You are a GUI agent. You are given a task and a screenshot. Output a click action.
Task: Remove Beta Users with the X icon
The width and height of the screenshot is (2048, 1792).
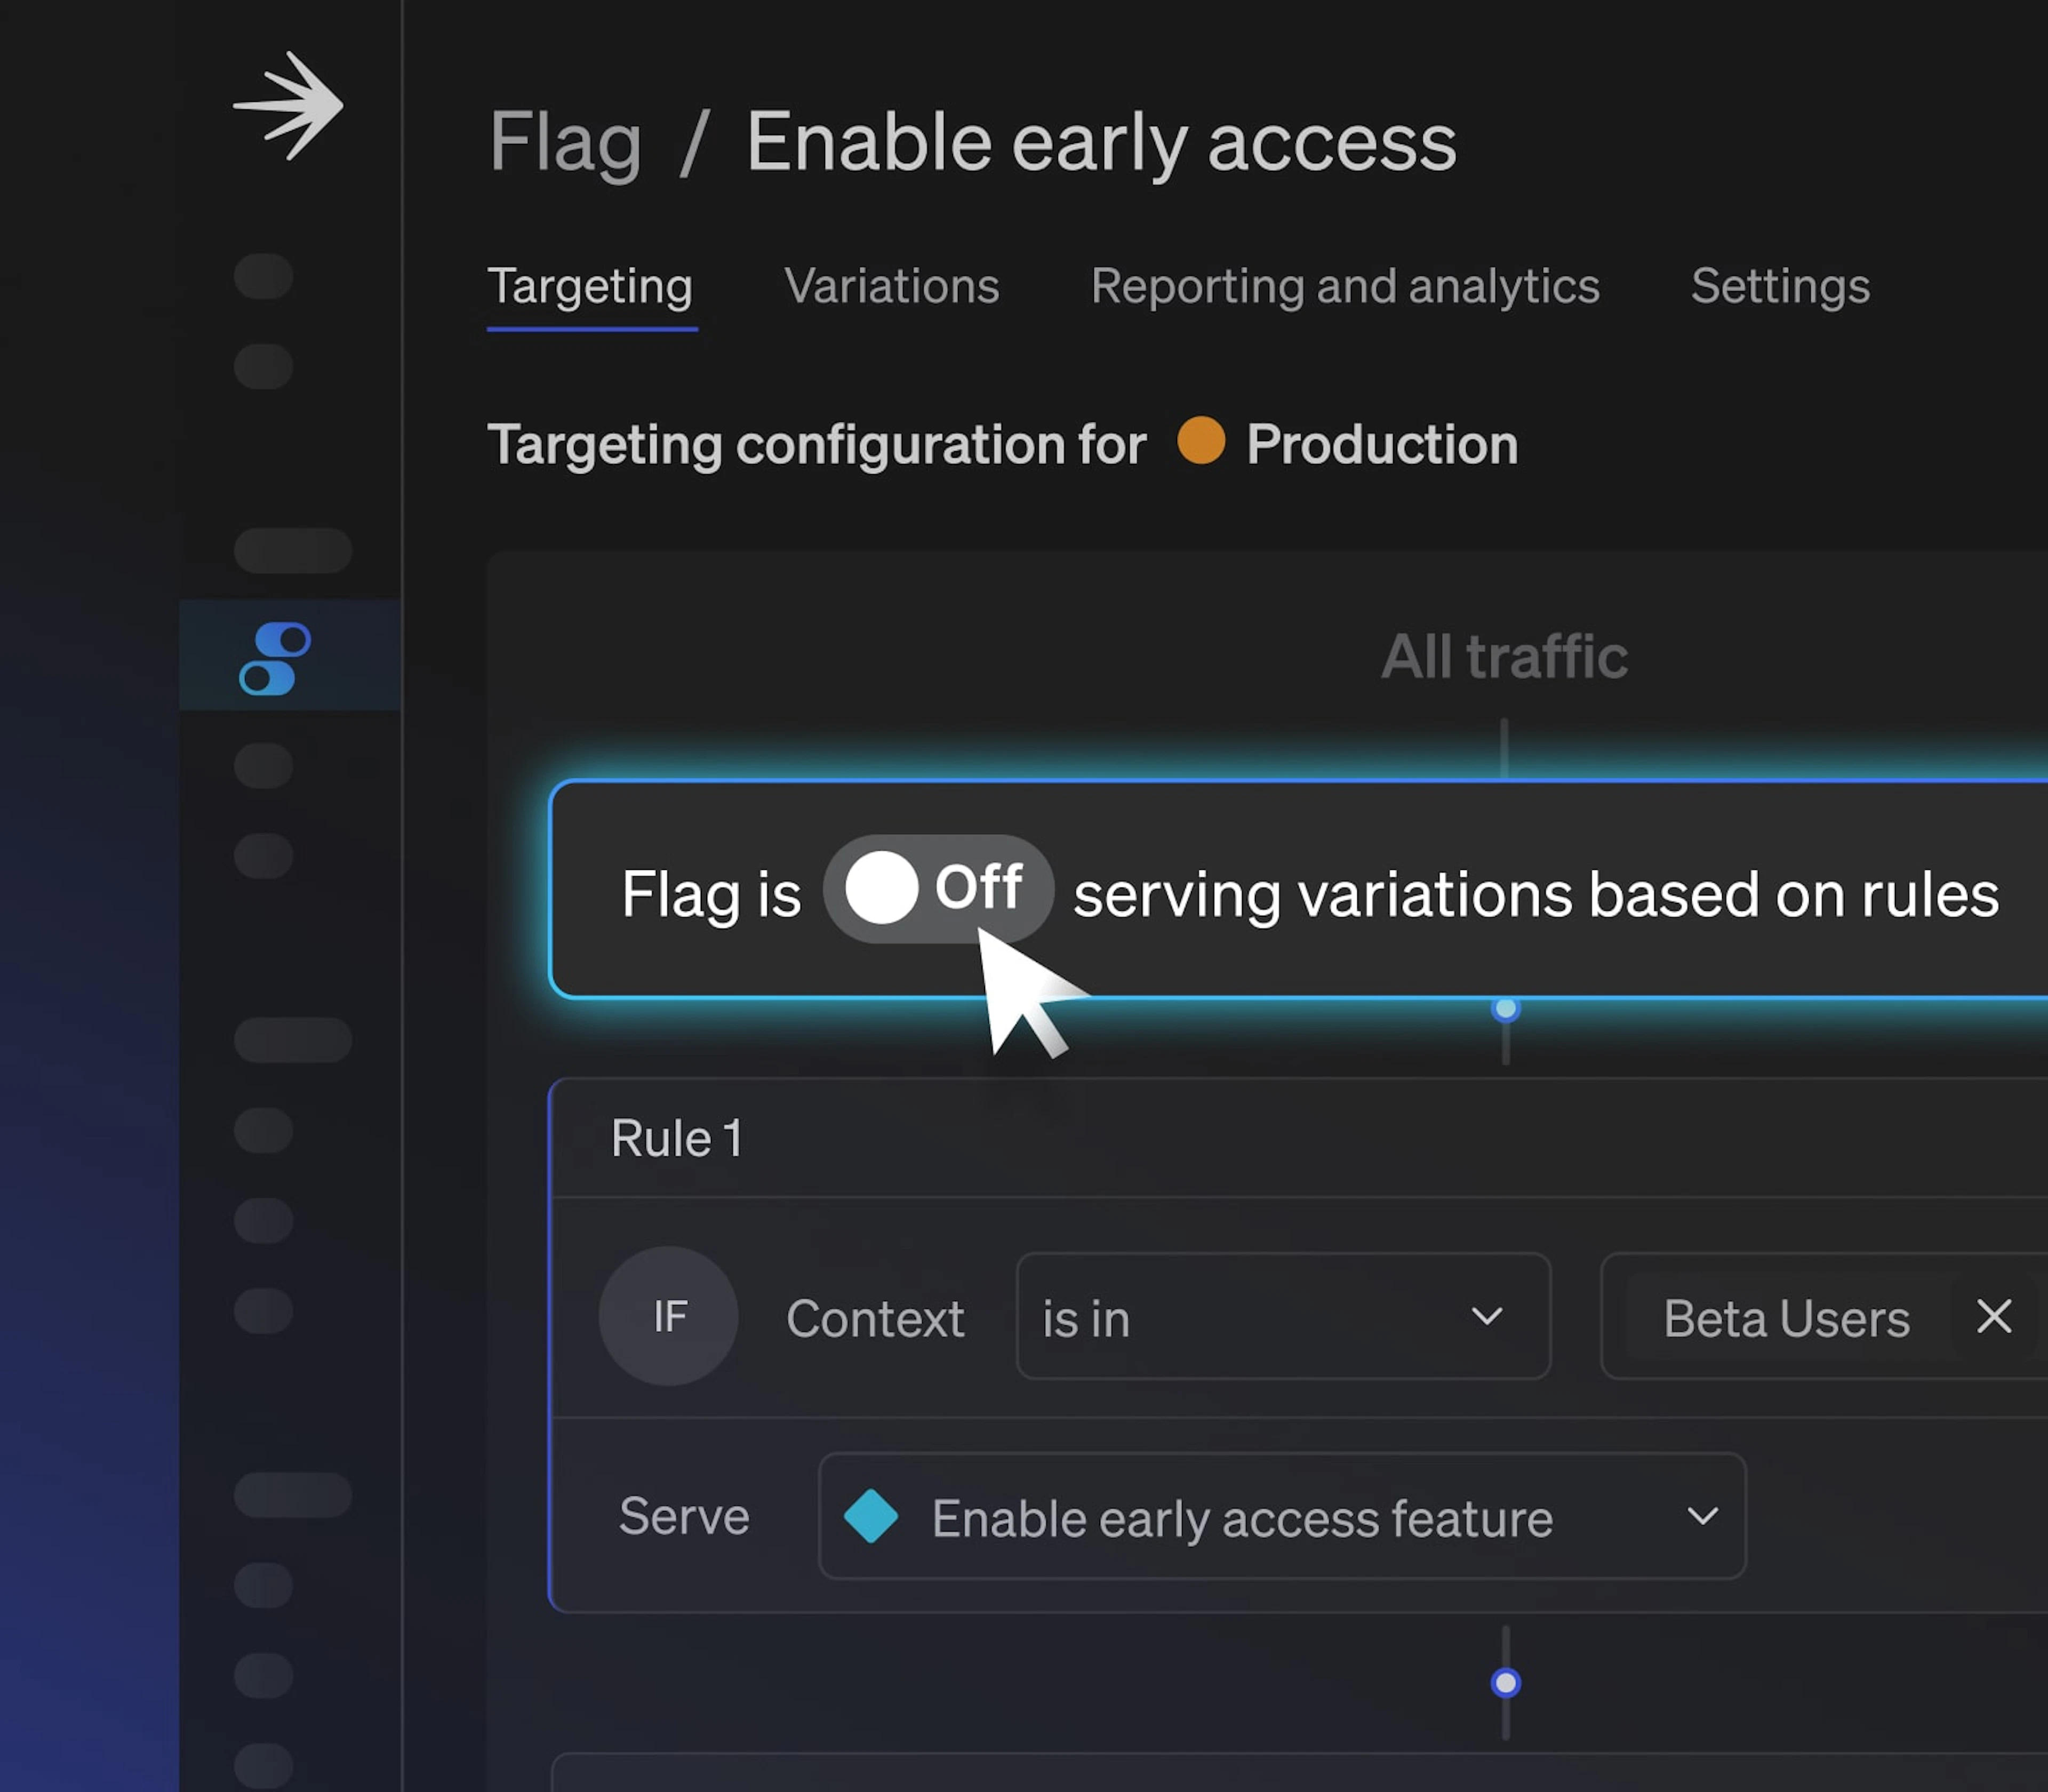pyautogui.click(x=1993, y=1317)
